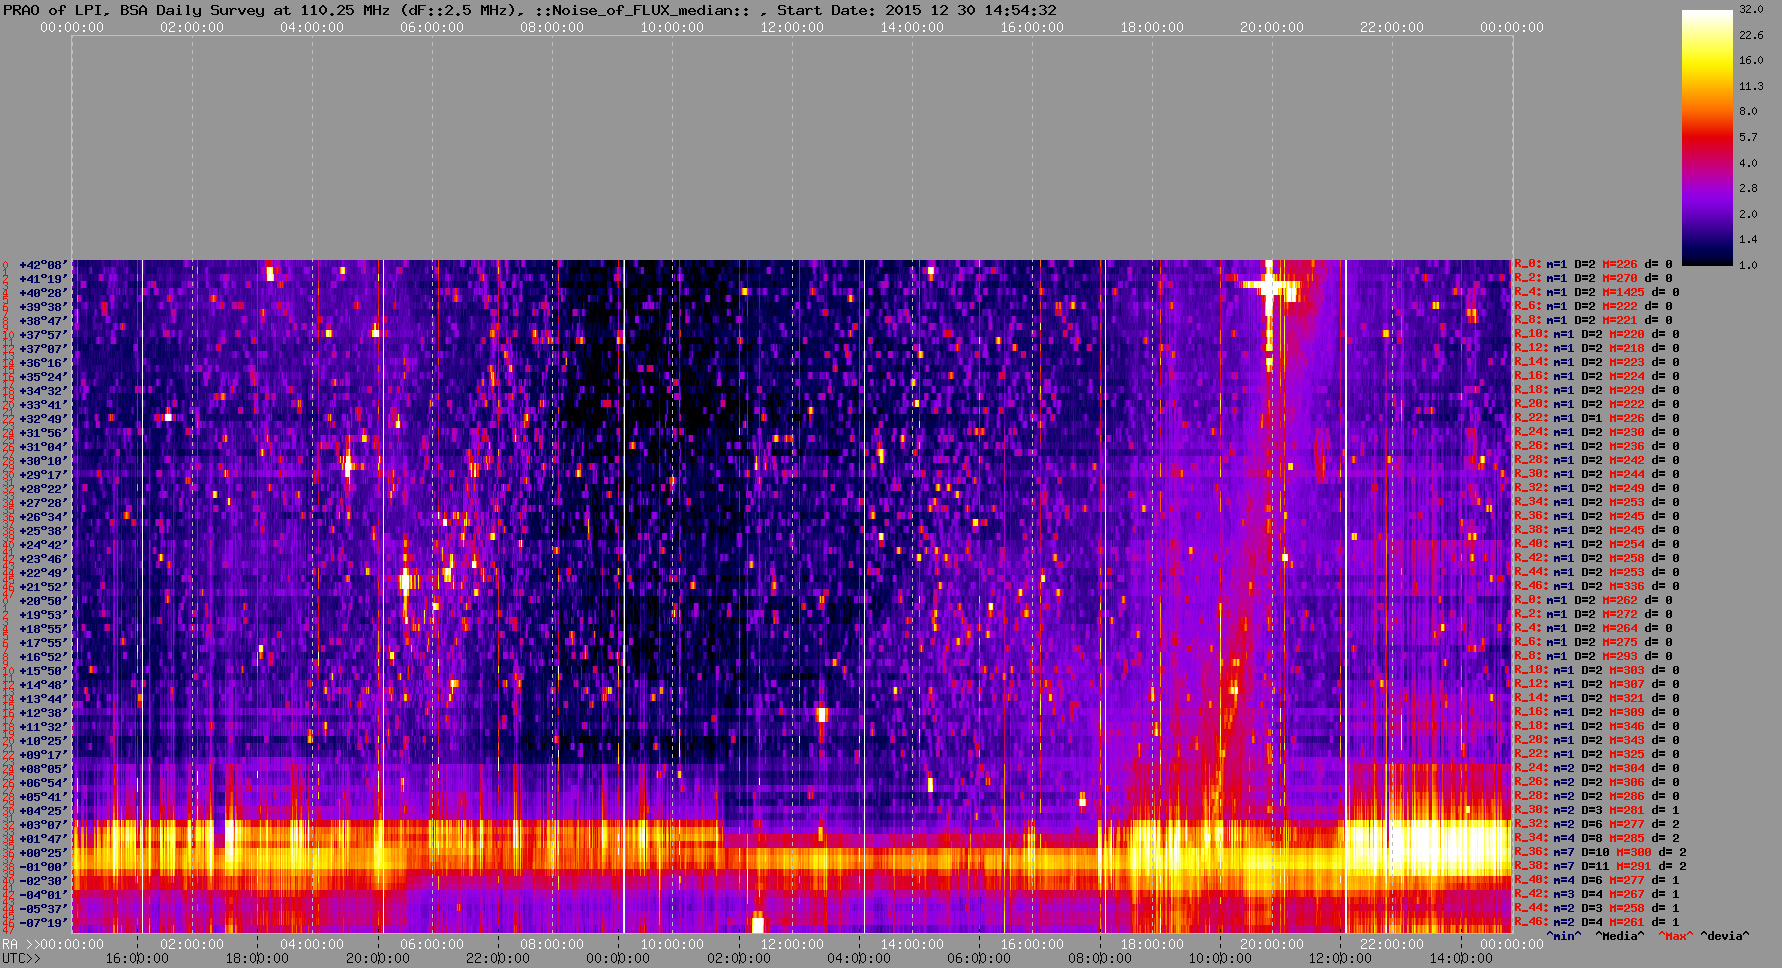Image resolution: width=1782 pixels, height=968 pixels.
Task: Click the R_0 row reading M=226
Action: pos(1593,265)
